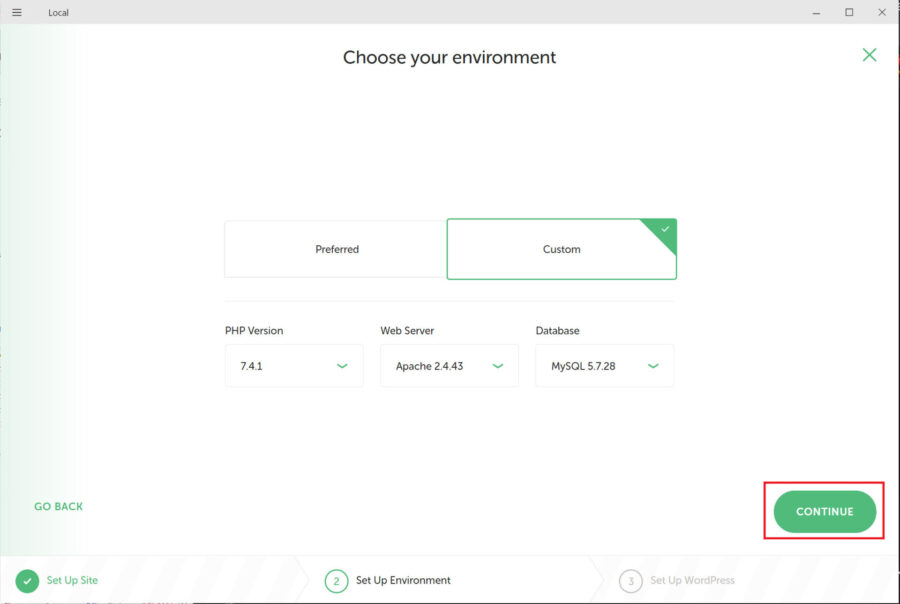Click the step 3 circle icon
This screenshot has height=604, width=900.
pos(631,581)
